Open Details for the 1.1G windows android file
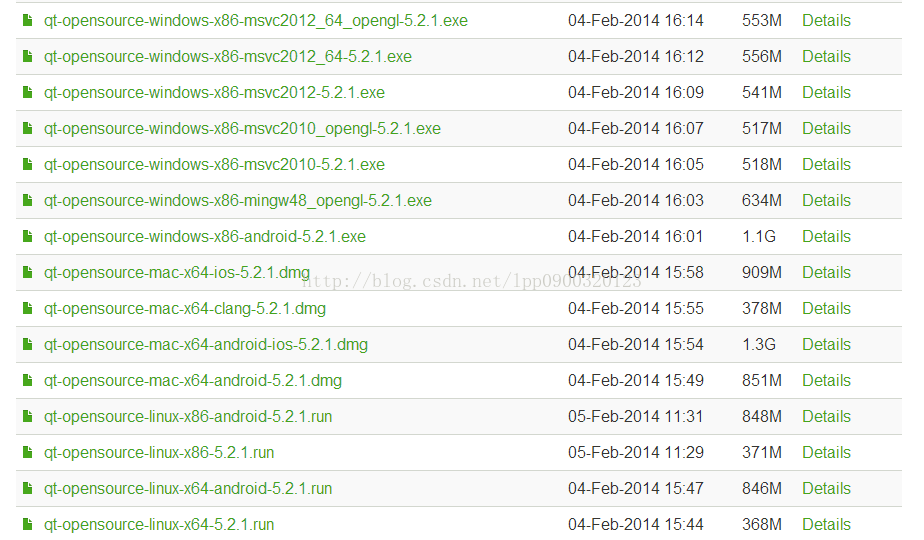This screenshot has height=540, width=924. [826, 236]
